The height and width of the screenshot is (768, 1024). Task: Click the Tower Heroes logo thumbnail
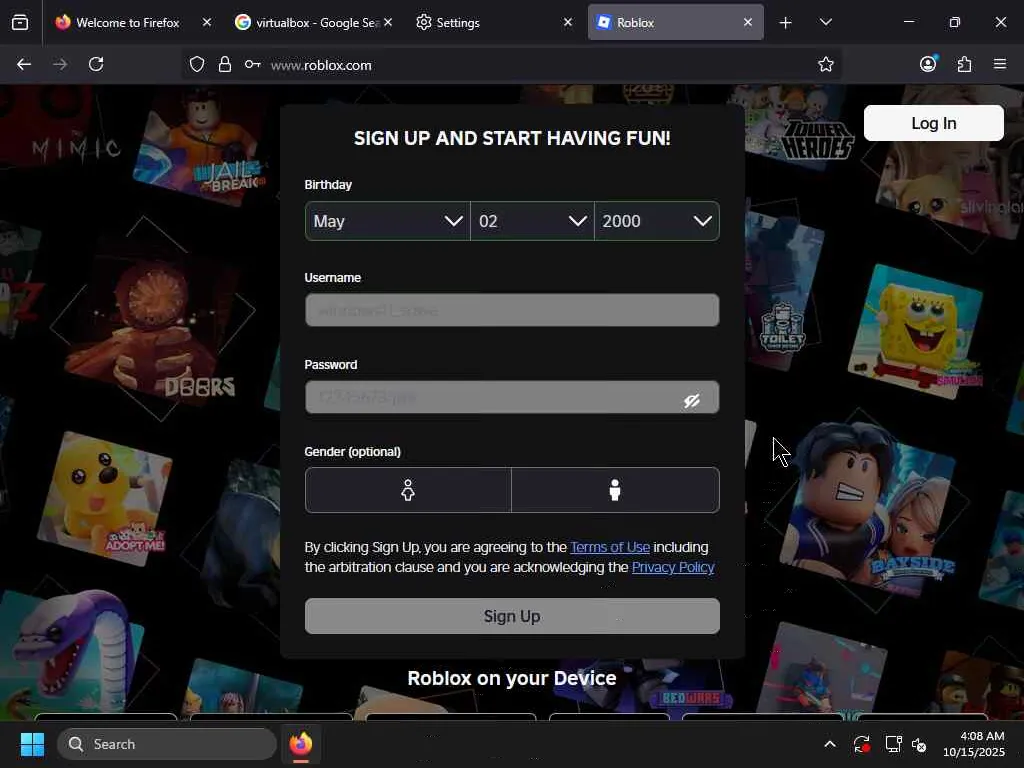(817, 139)
